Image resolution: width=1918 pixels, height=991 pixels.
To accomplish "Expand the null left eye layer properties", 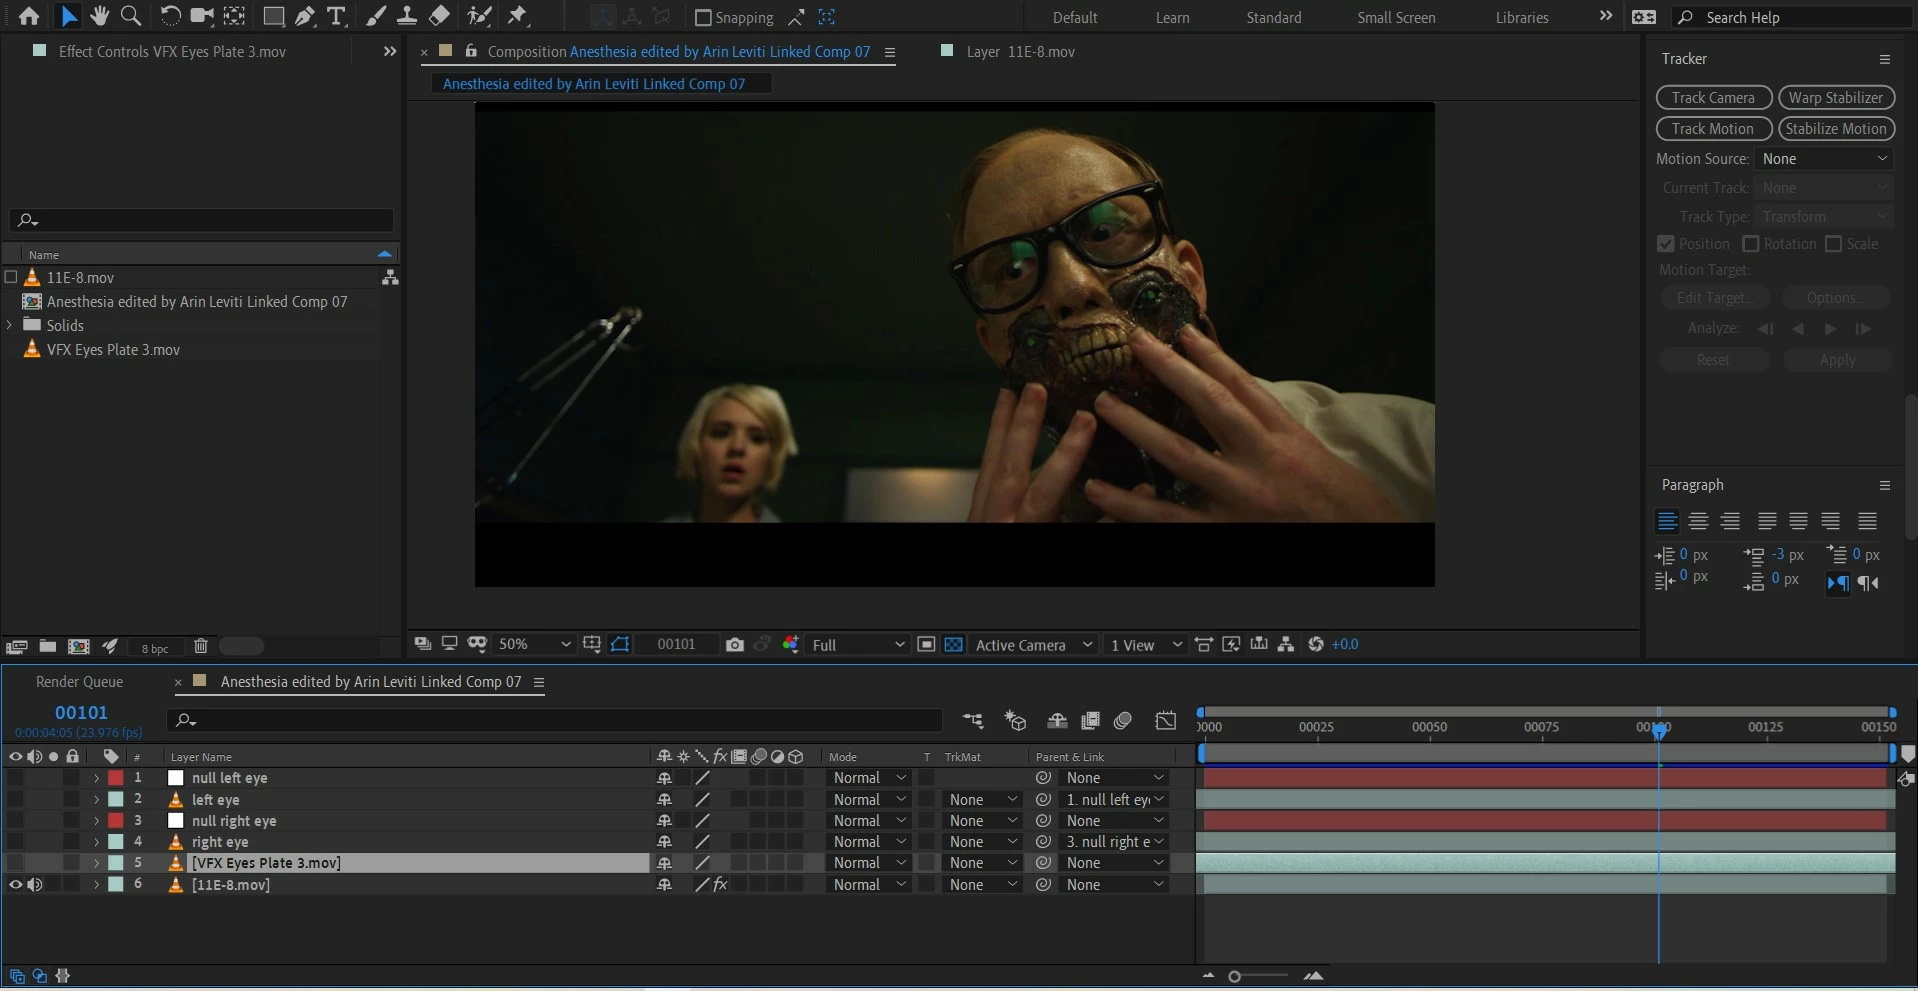I will pos(96,778).
